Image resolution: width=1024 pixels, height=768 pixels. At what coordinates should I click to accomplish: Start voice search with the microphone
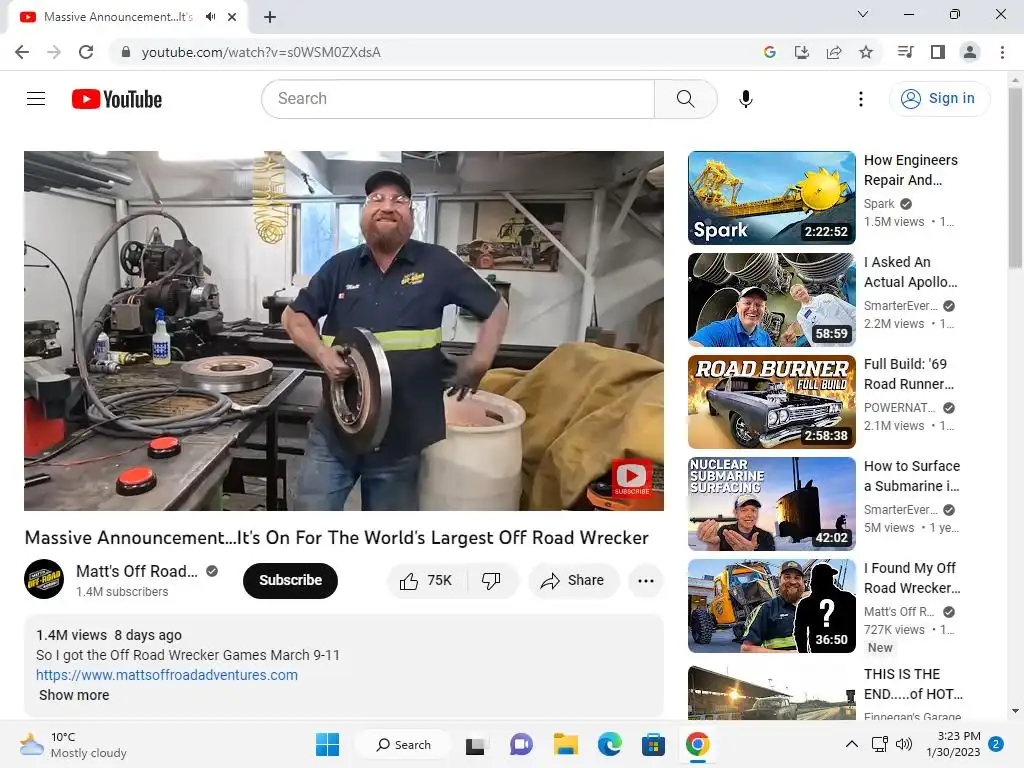point(745,99)
